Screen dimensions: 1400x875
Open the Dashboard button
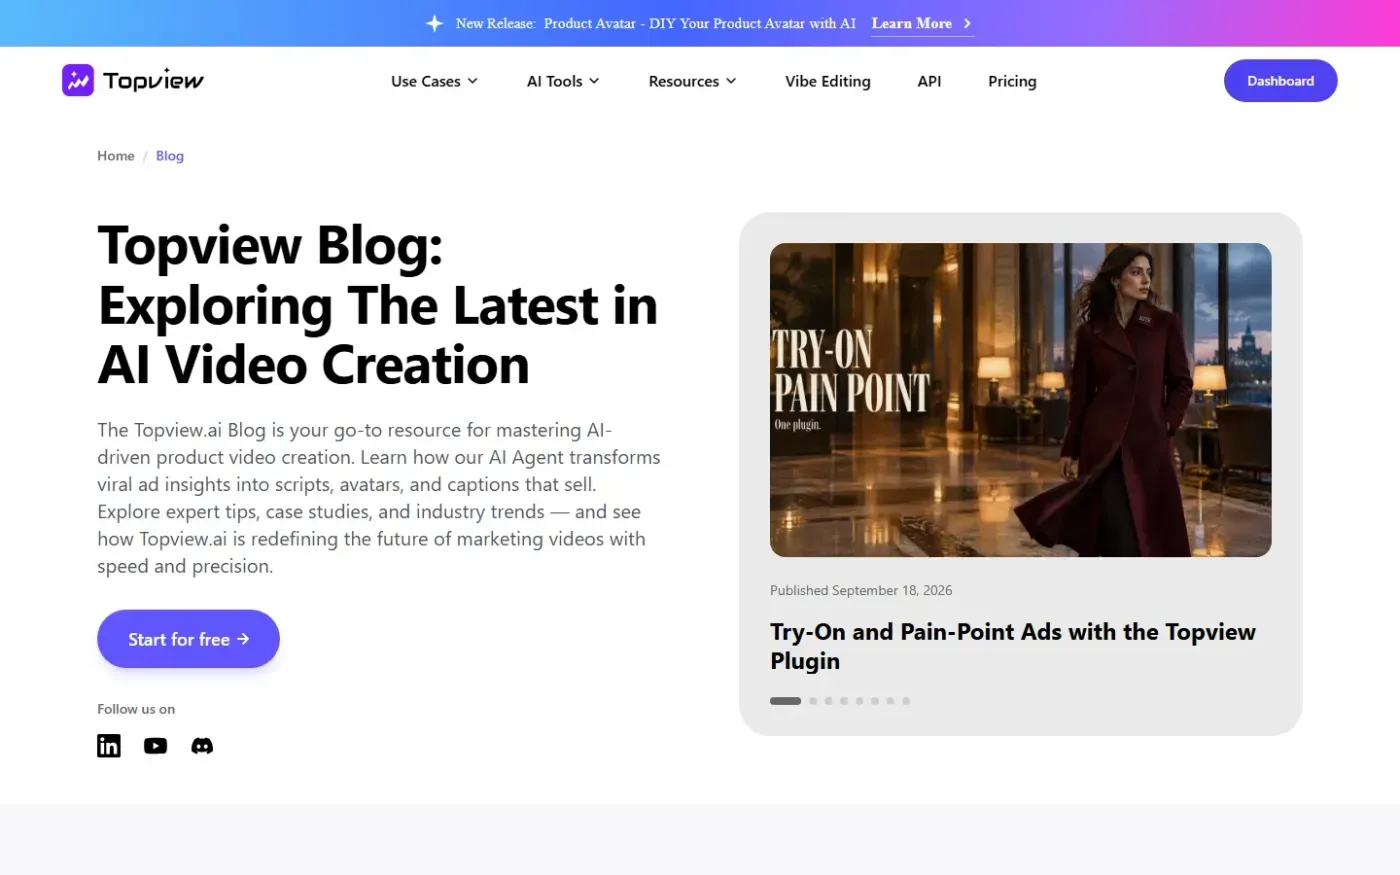click(x=1280, y=81)
